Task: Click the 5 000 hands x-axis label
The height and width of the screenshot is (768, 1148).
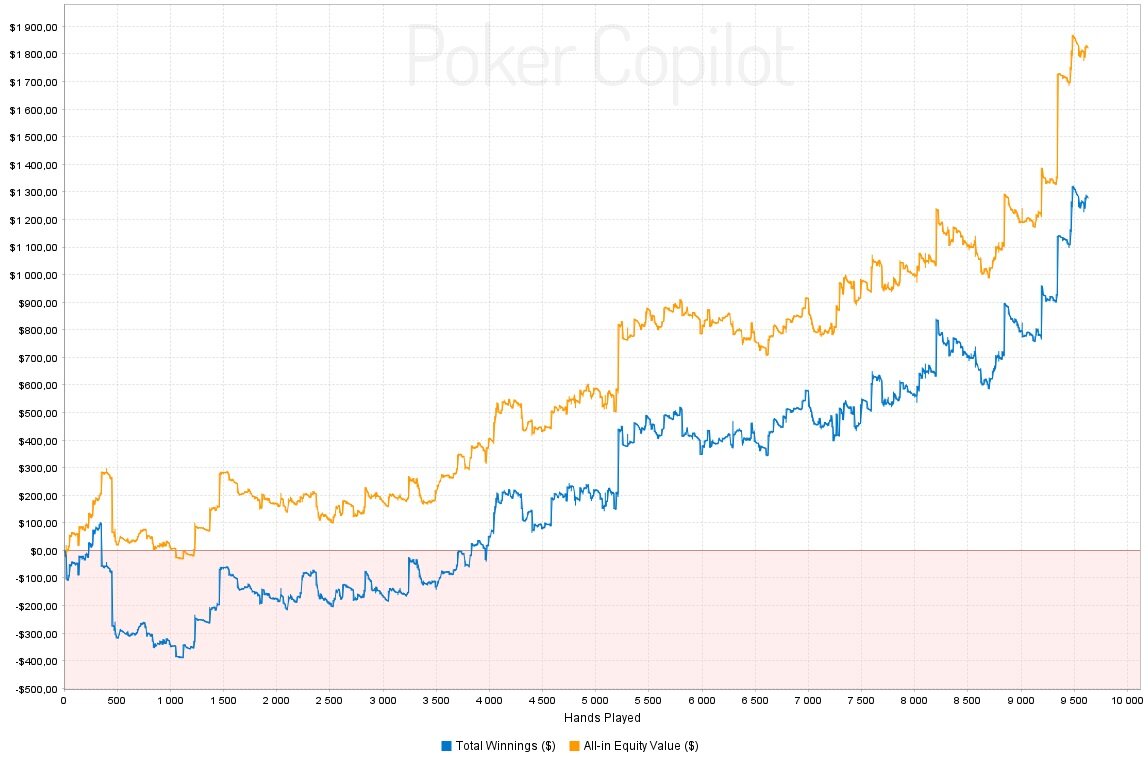Action: point(595,700)
